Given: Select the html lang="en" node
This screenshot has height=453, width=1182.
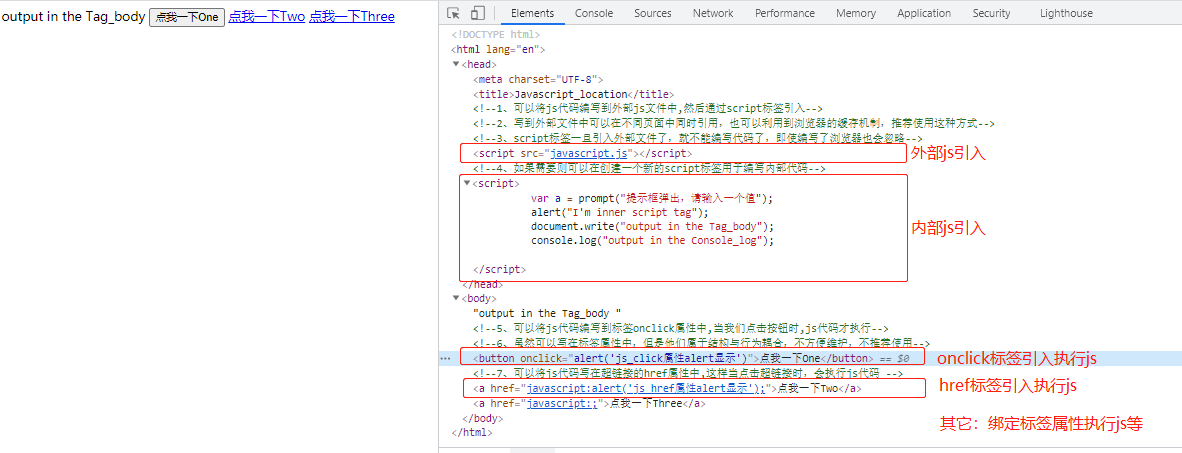Looking at the screenshot, I should pyautogui.click(x=498, y=50).
